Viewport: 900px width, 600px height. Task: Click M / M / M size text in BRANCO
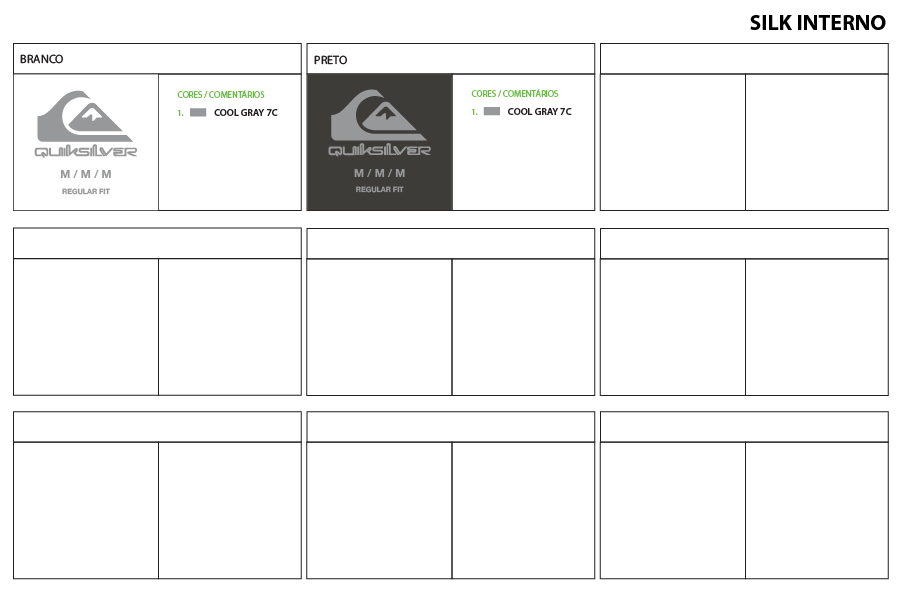[86, 174]
